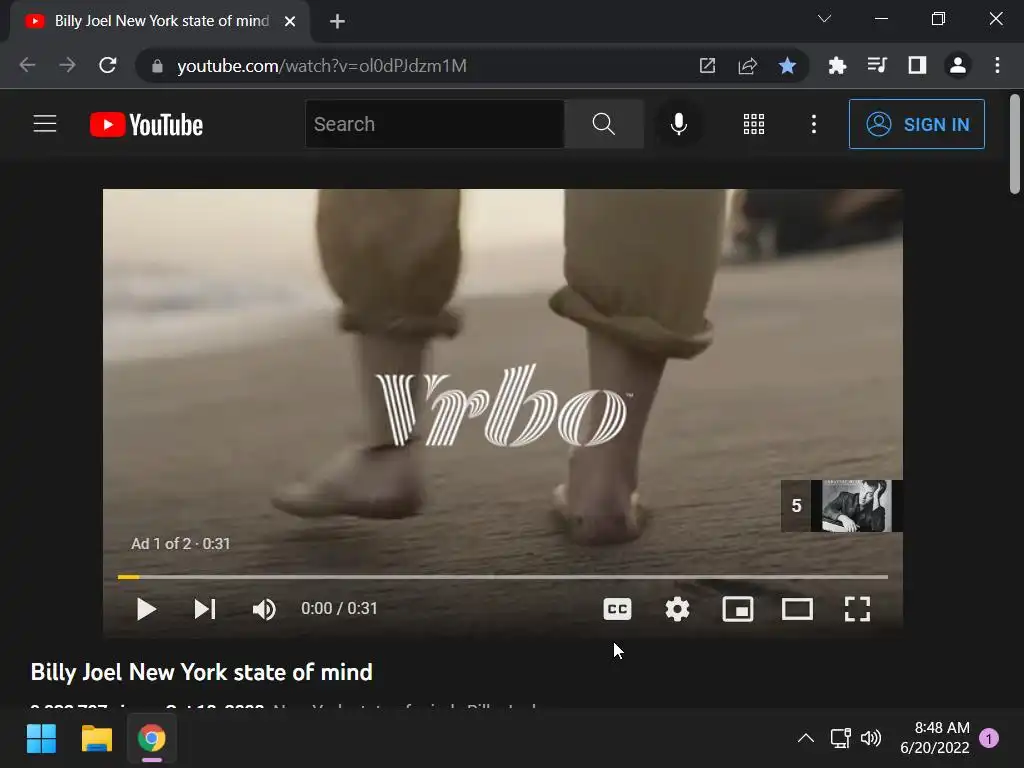Screen dimensions: 1024x768
Task: Open network status tray icon
Action: tap(840, 738)
